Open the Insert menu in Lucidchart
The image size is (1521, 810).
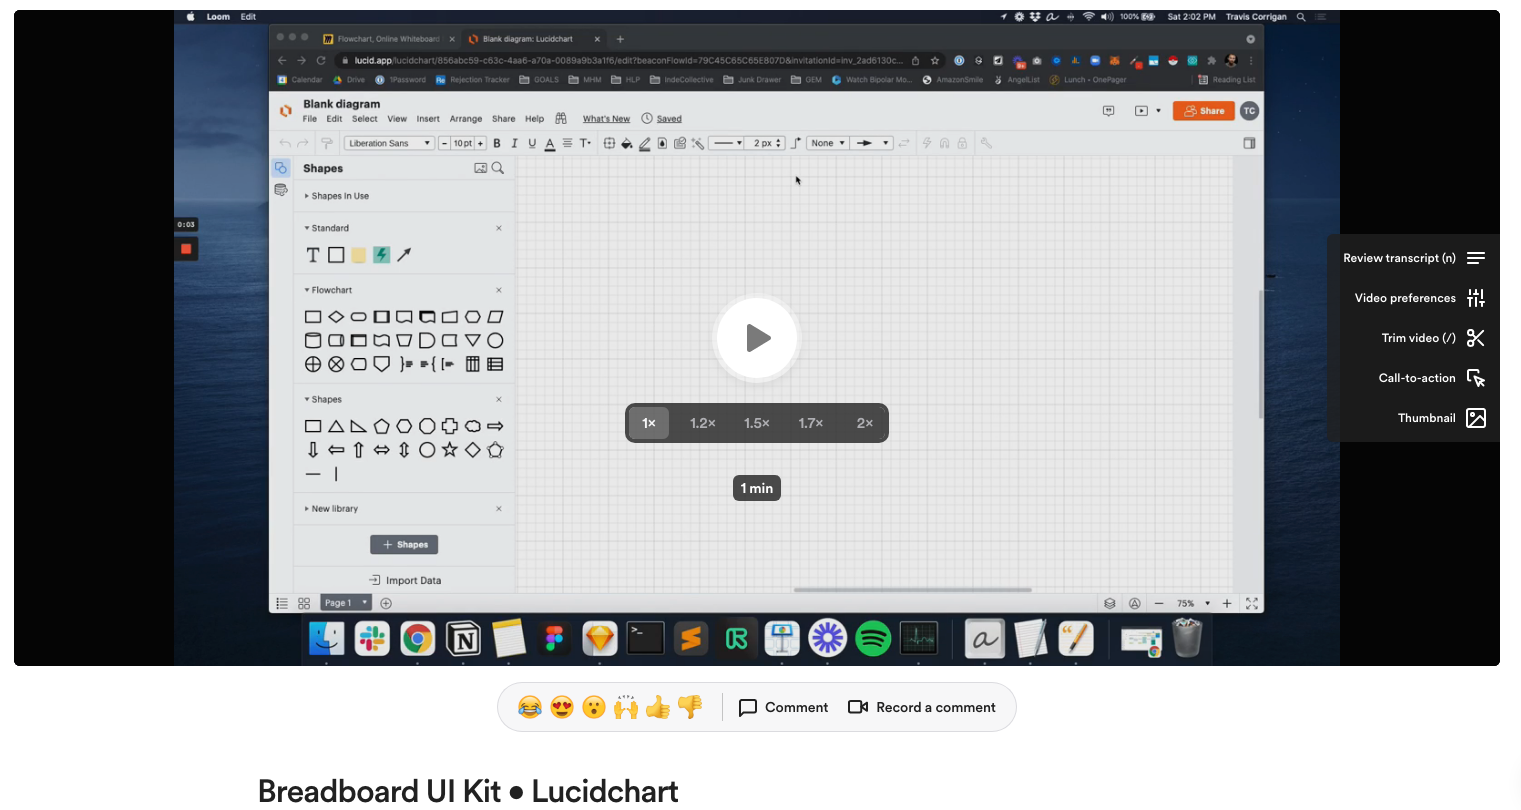point(428,119)
